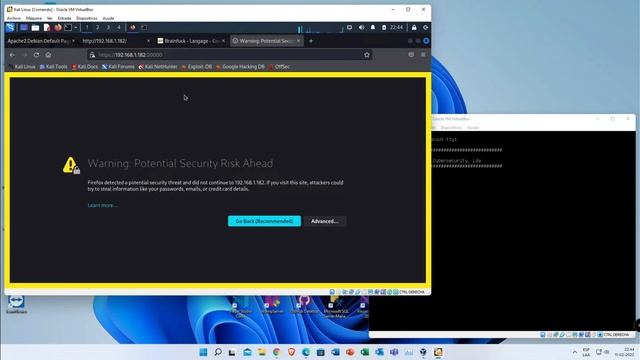Image resolution: width=640 pixels, height=360 pixels.
Task: Open the terminal emulator icon in Kali panel
Action: click(x=68, y=27)
